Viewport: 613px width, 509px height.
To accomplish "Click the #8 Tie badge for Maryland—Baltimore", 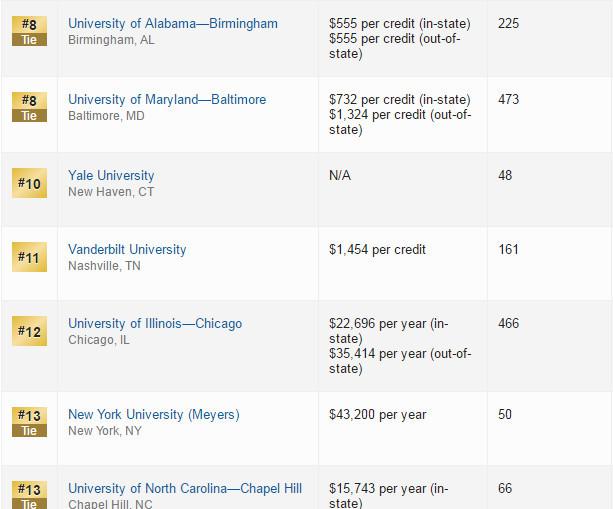I will pyautogui.click(x=29, y=107).
